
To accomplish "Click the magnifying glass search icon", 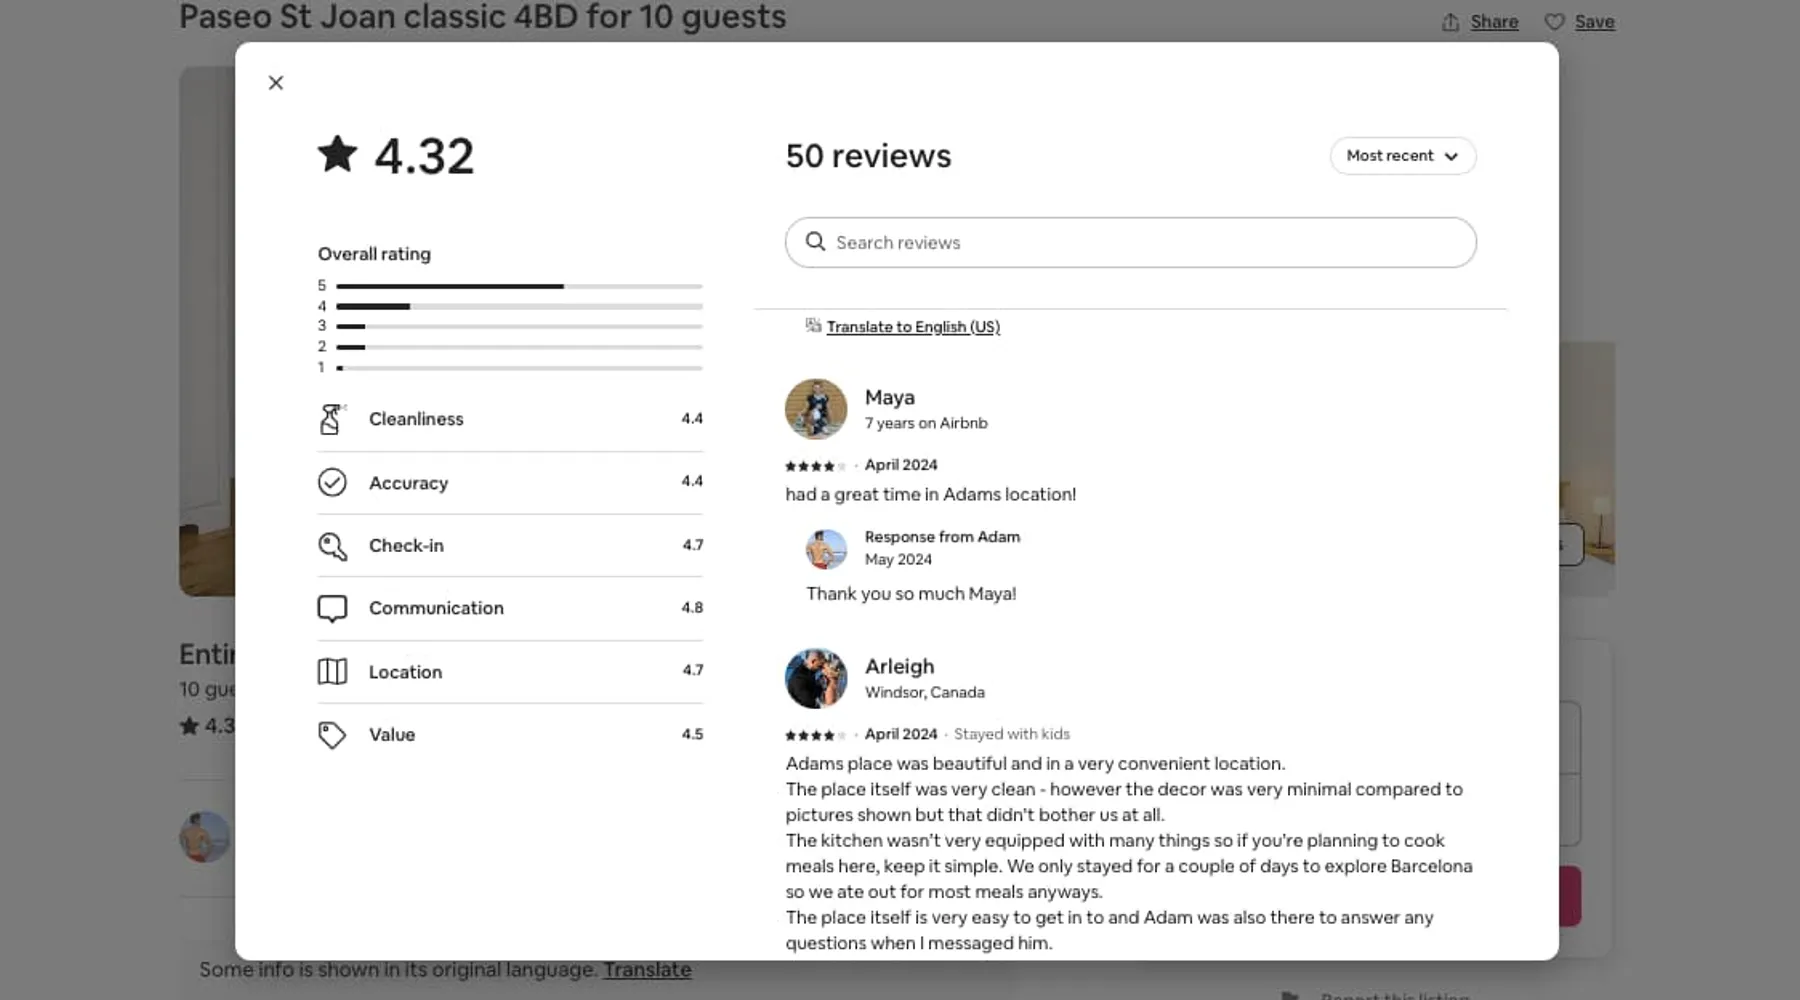I will click(x=815, y=242).
